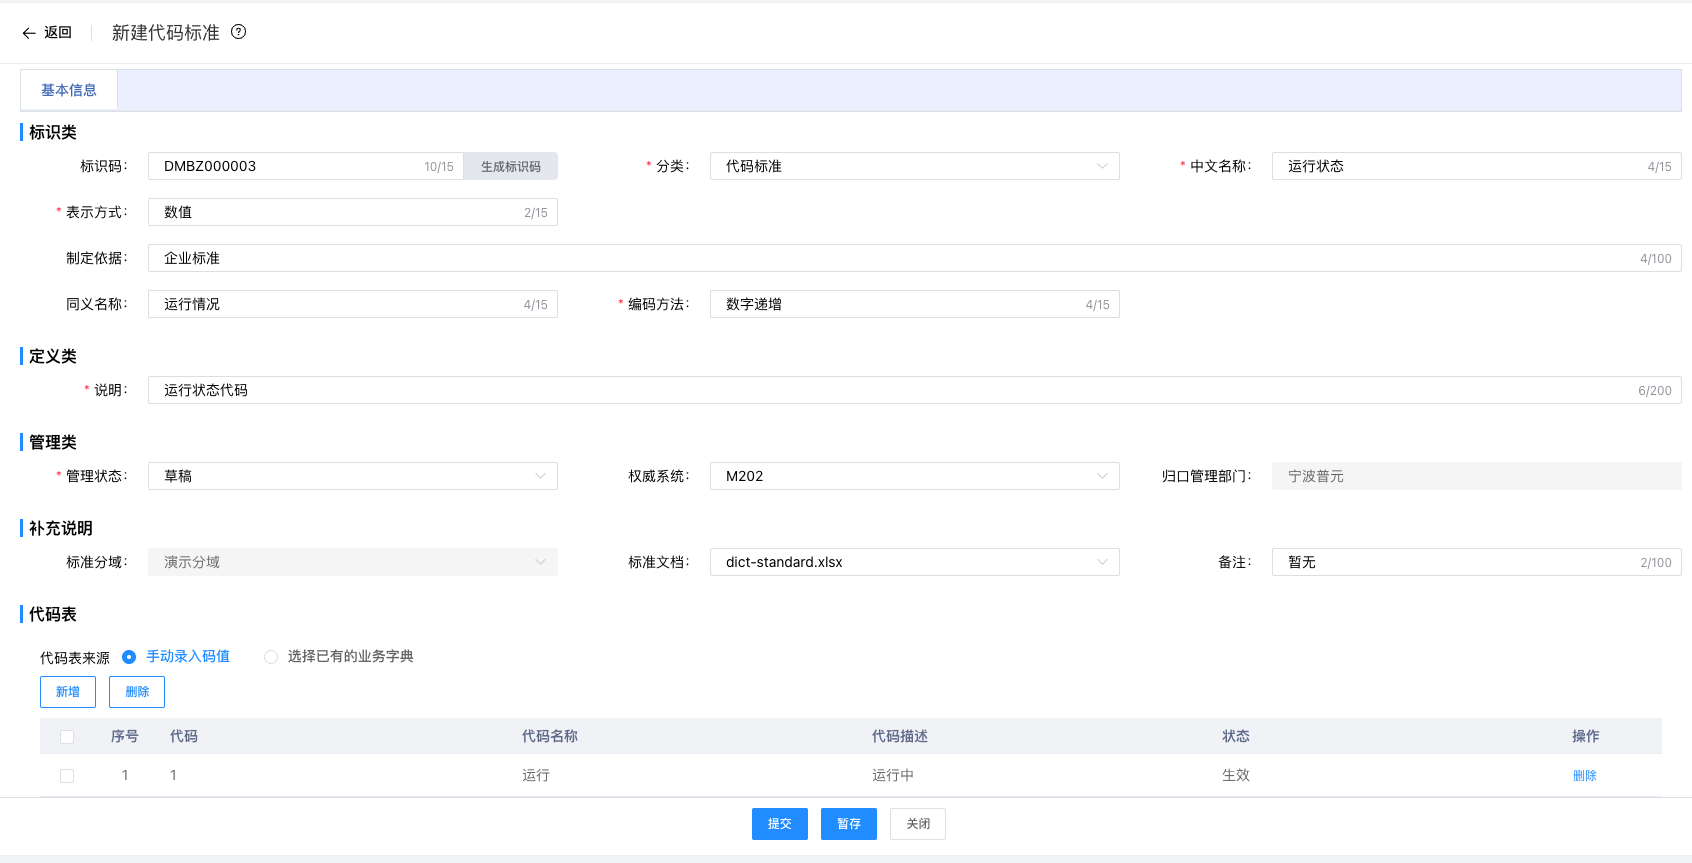Open the 权威系统 dropdown showing M202
The height and width of the screenshot is (863, 1692).
(x=914, y=476)
